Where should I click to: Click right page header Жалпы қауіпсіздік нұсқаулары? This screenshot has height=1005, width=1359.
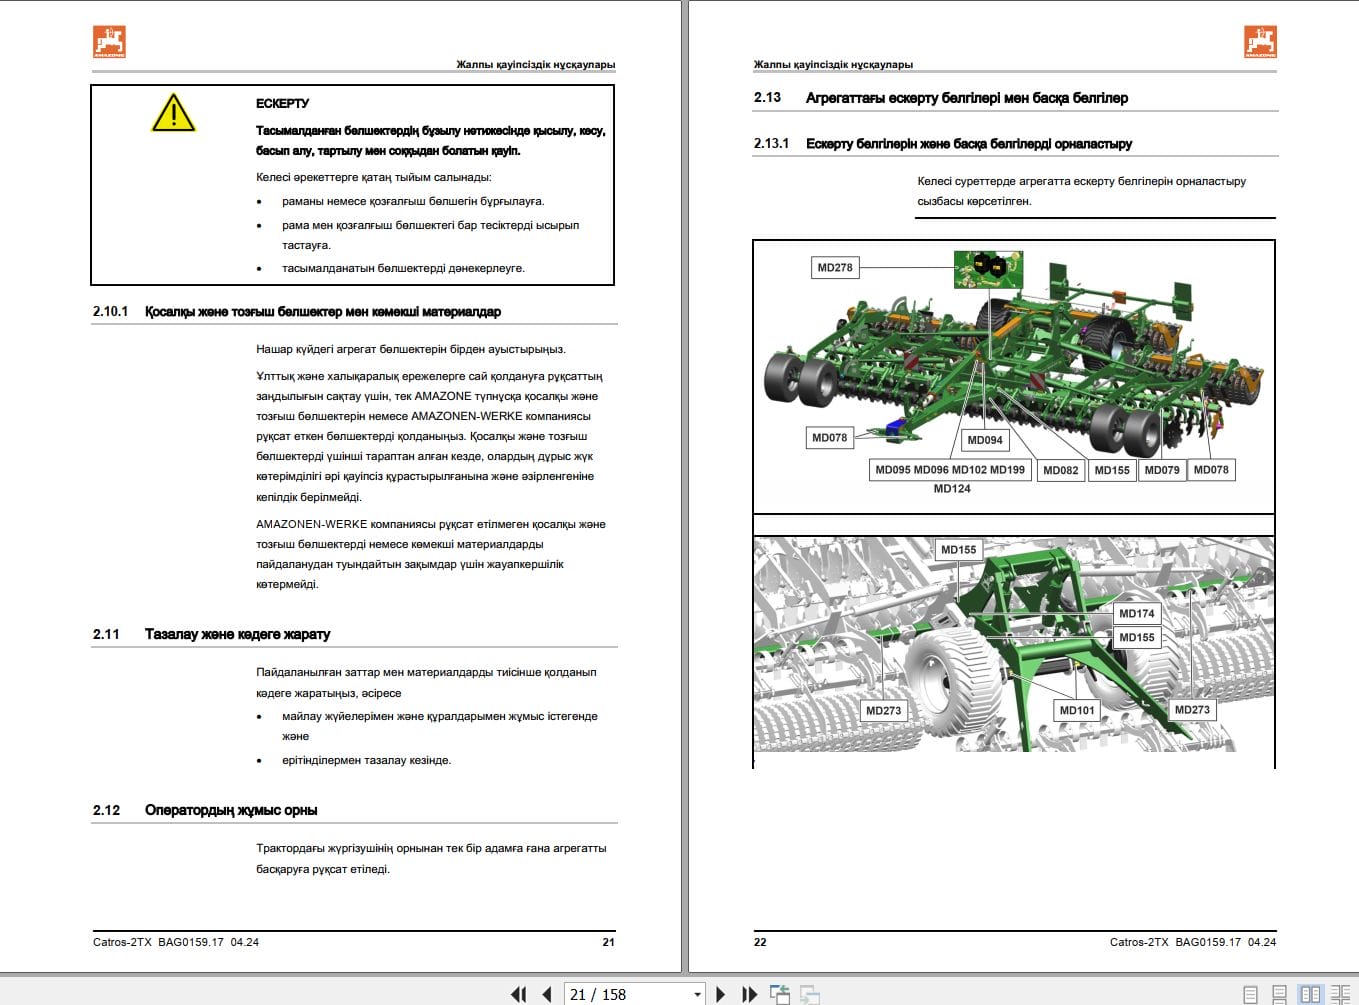tap(833, 64)
